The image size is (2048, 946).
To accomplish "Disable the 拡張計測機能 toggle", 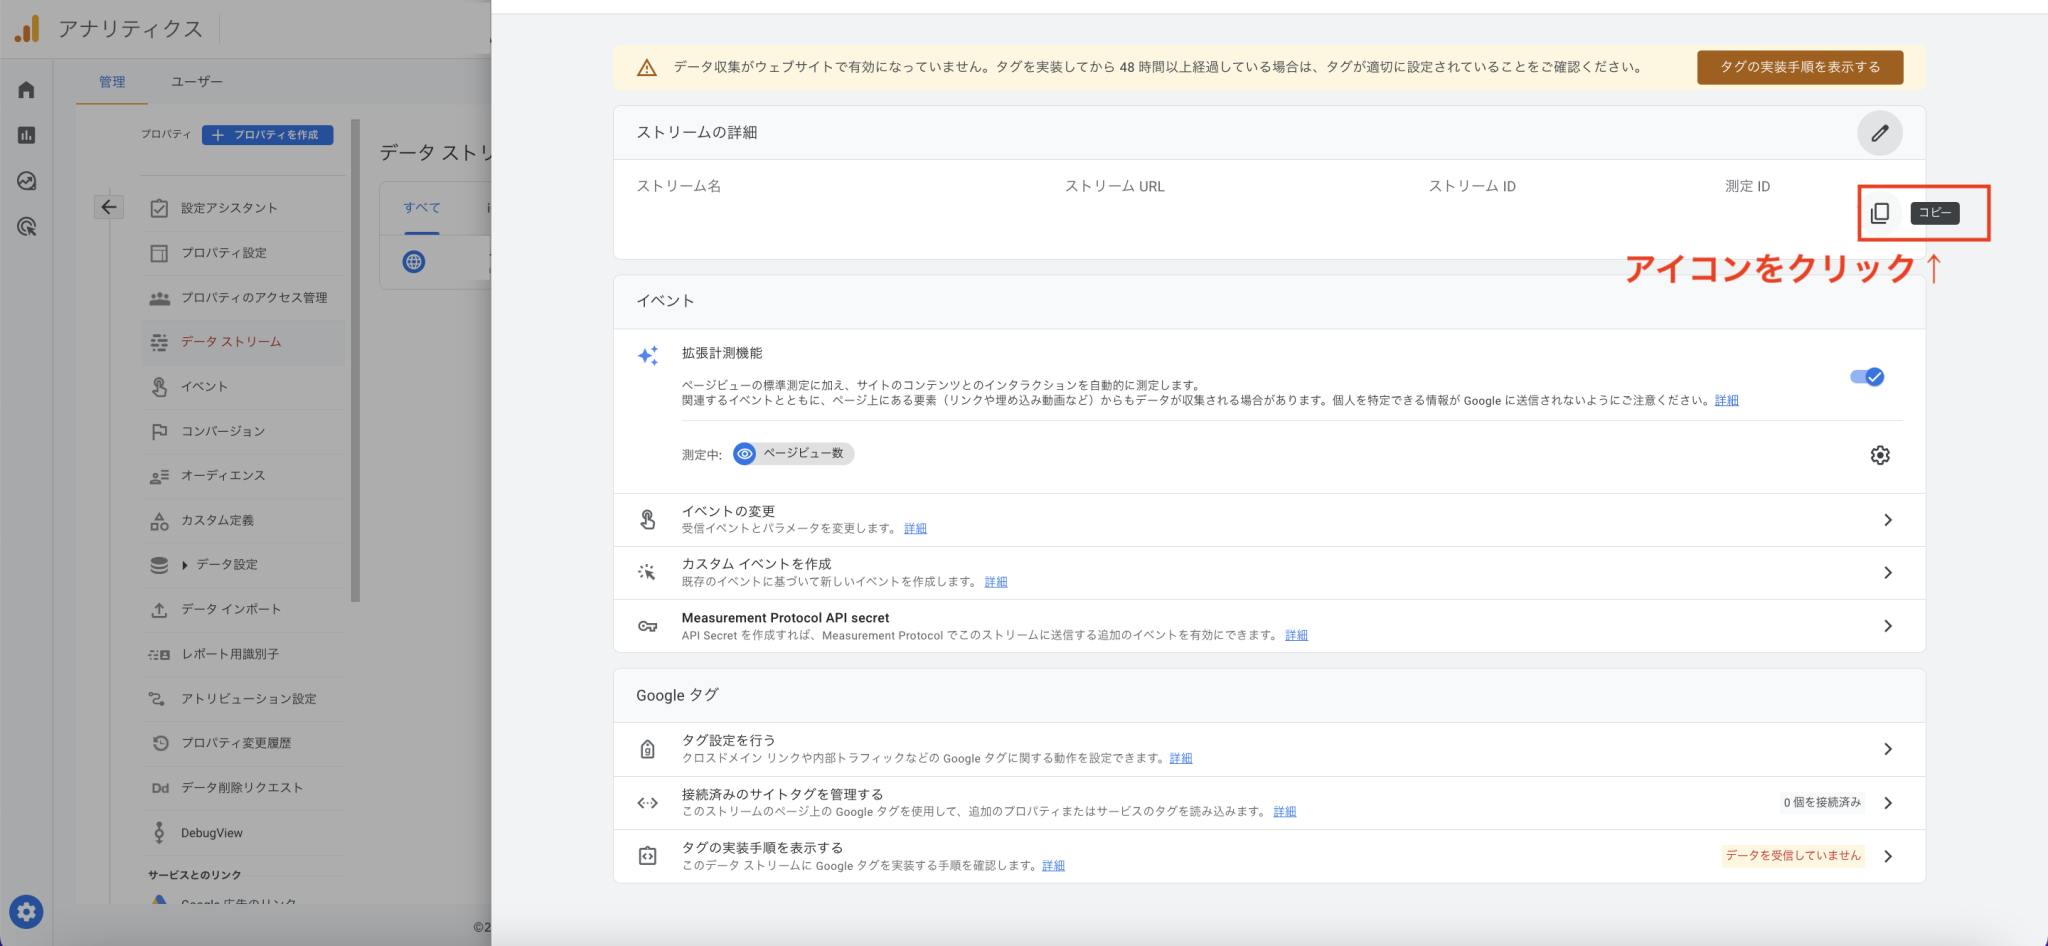I will coord(1868,377).
